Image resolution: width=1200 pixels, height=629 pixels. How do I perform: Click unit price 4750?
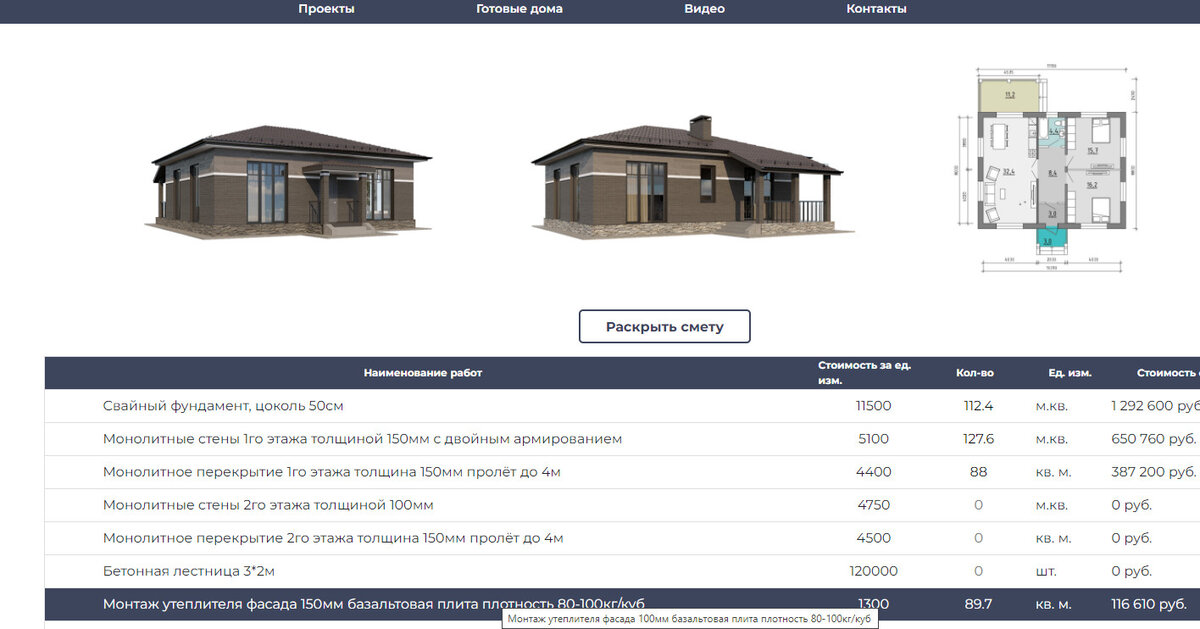pyautogui.click(x=873, y=505)
